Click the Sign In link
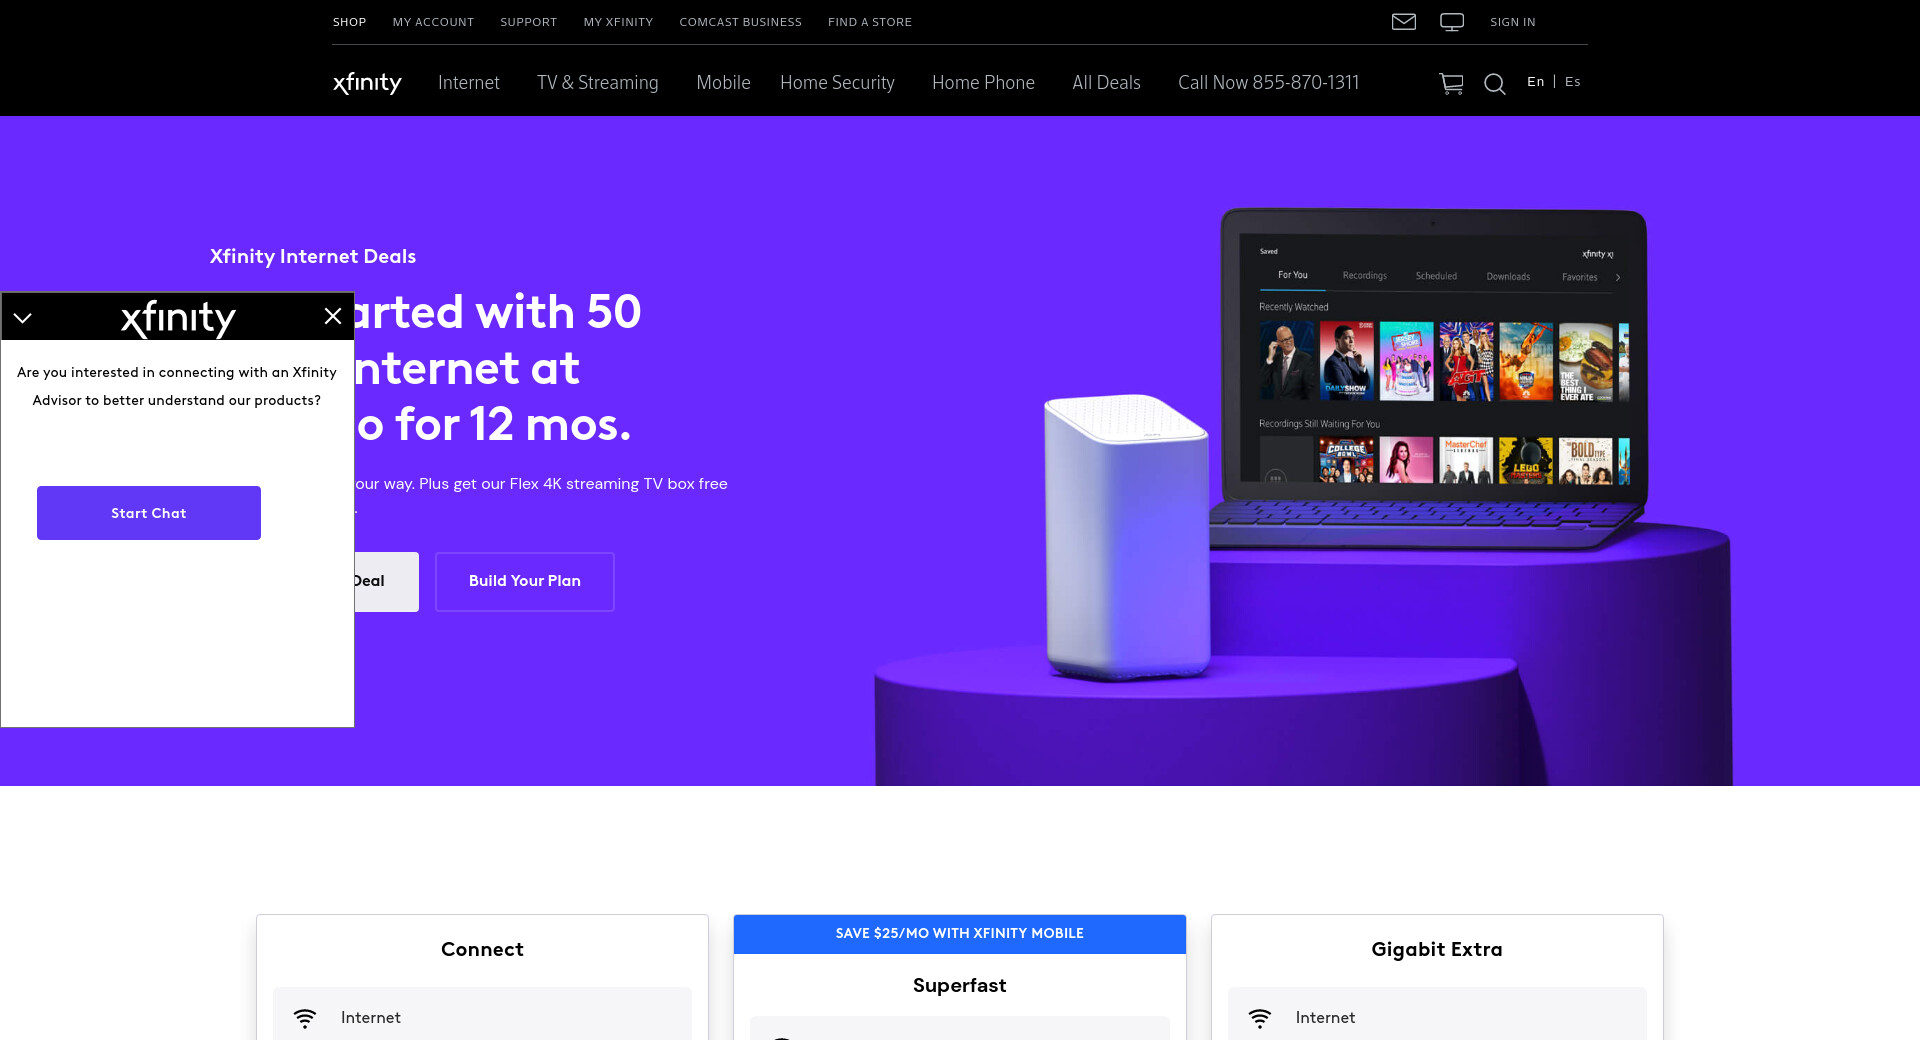Image resolution: width=1920 pixels, height=1040 pixels. pos(1513,22)
